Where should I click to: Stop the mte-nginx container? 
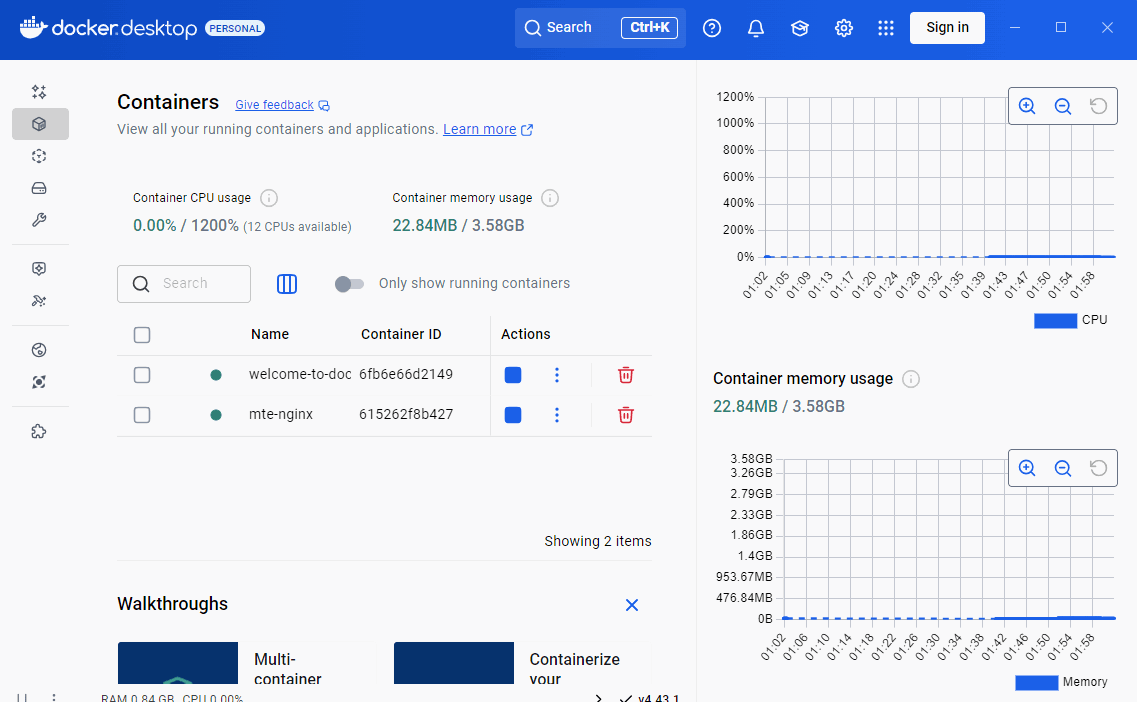(513, 414)
